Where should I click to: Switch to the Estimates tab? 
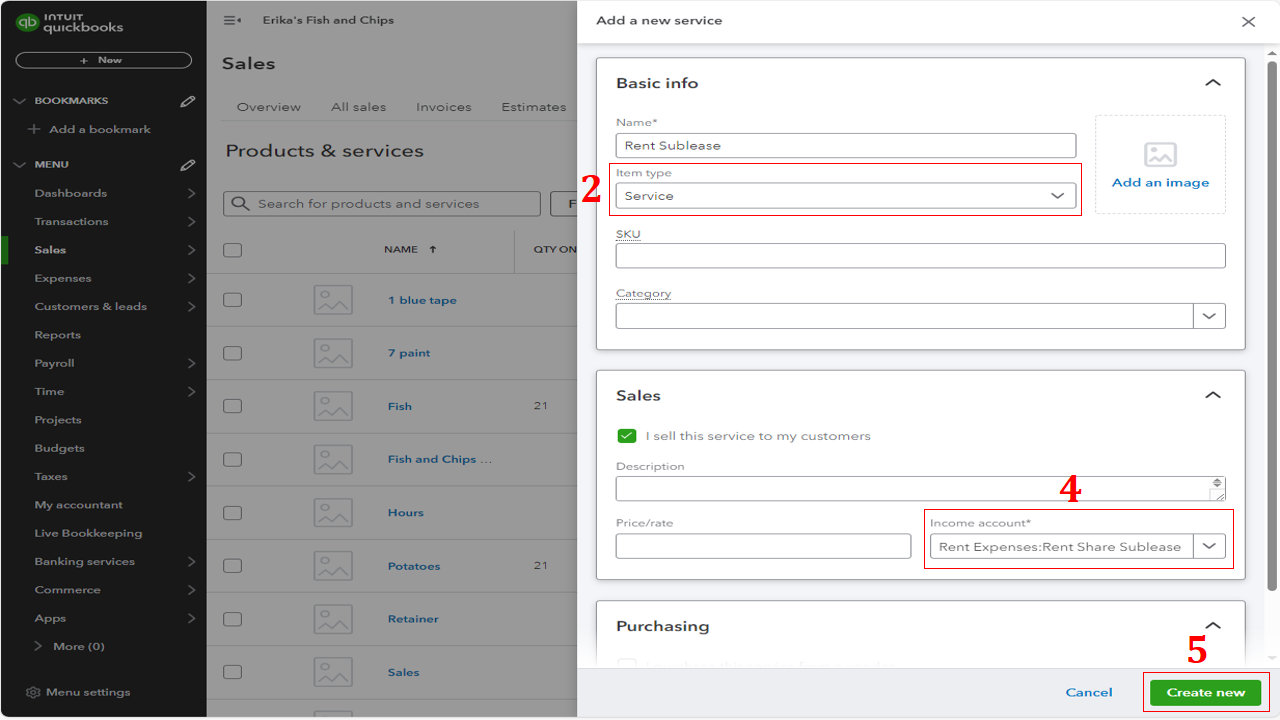pyautogui.click(x=533, y=107)
